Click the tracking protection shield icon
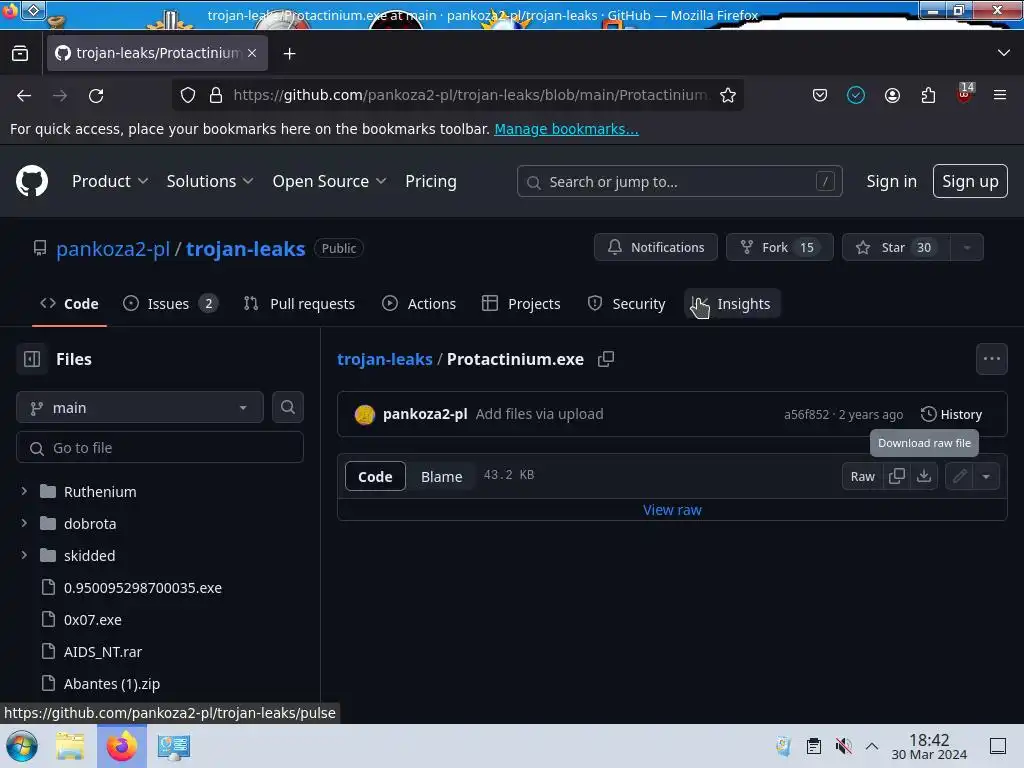This screenshot has height=768, width=1024. (188, 95)
